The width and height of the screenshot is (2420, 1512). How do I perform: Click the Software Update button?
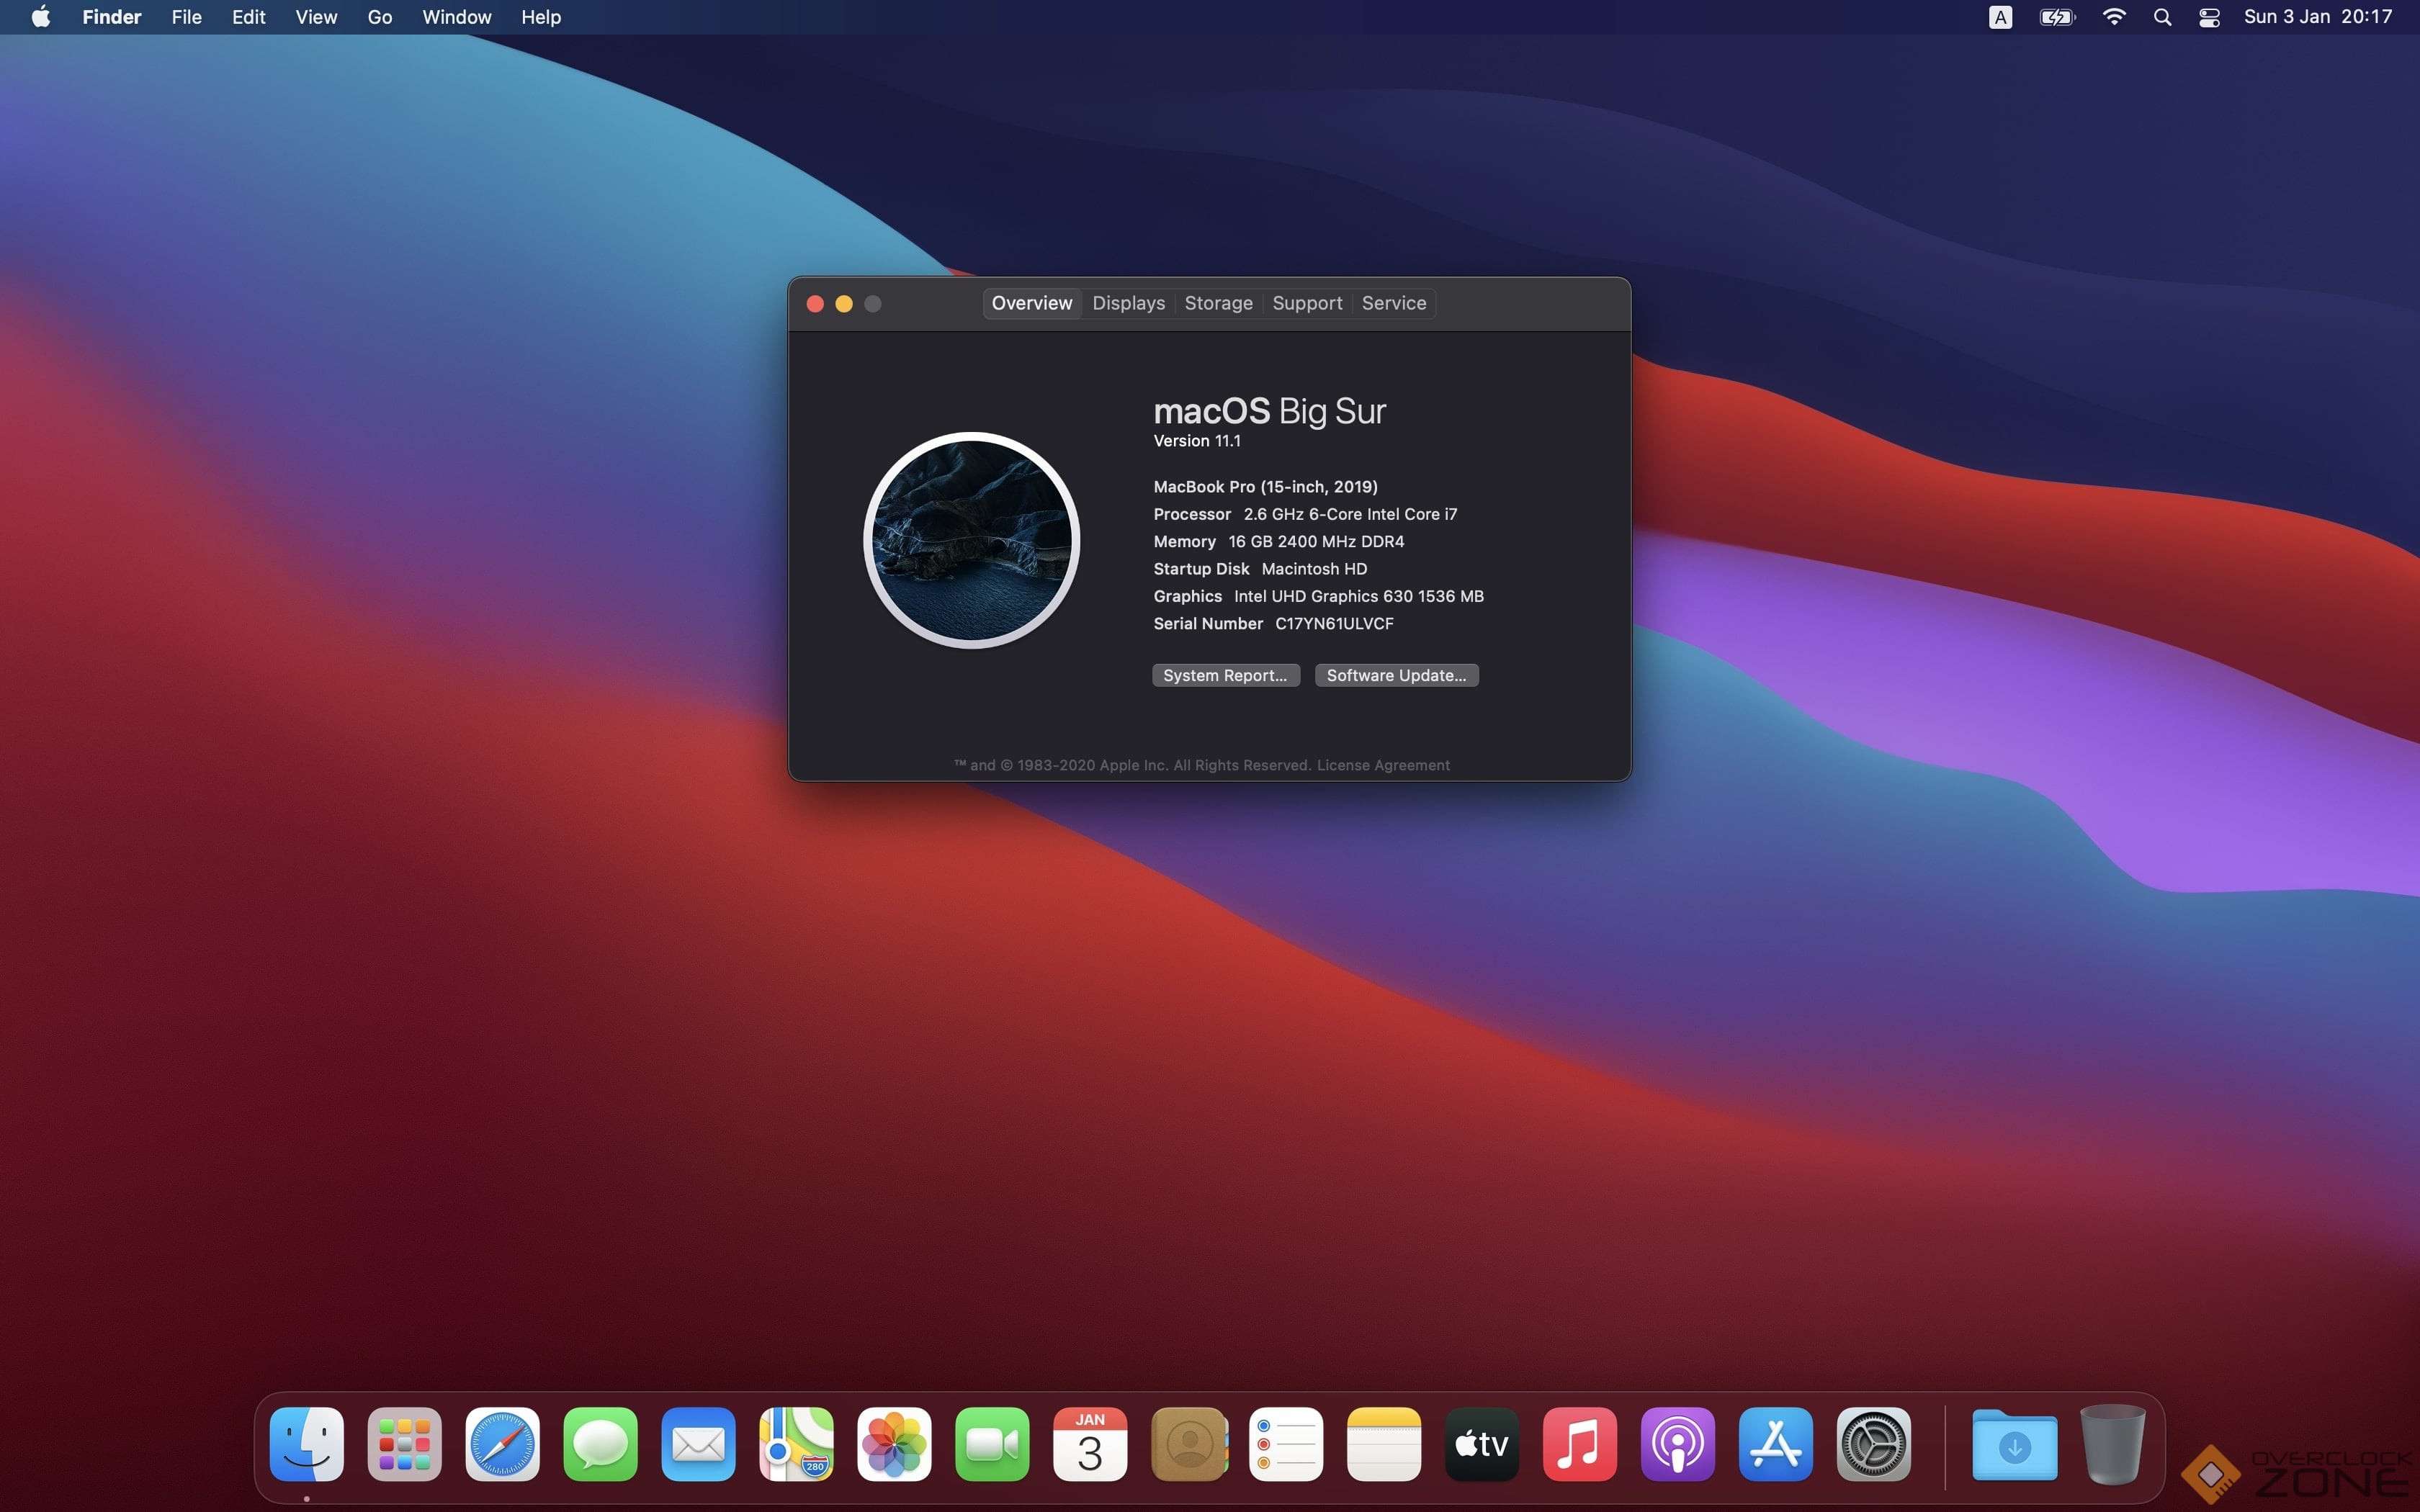tap(1396, 675)
